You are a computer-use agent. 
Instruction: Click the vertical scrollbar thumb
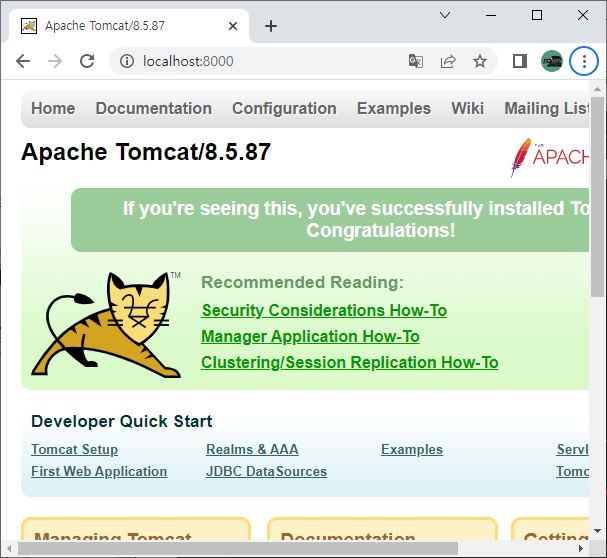(597, 197)
